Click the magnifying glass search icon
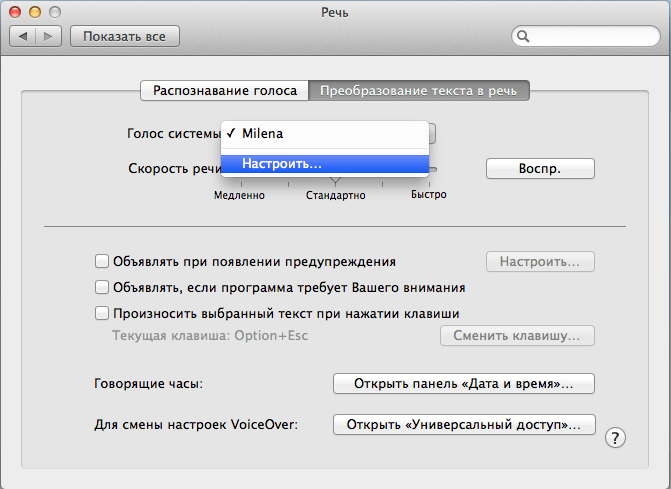Image resolution: width=671 pixels, height=489 pixels. tap(523, 37)
